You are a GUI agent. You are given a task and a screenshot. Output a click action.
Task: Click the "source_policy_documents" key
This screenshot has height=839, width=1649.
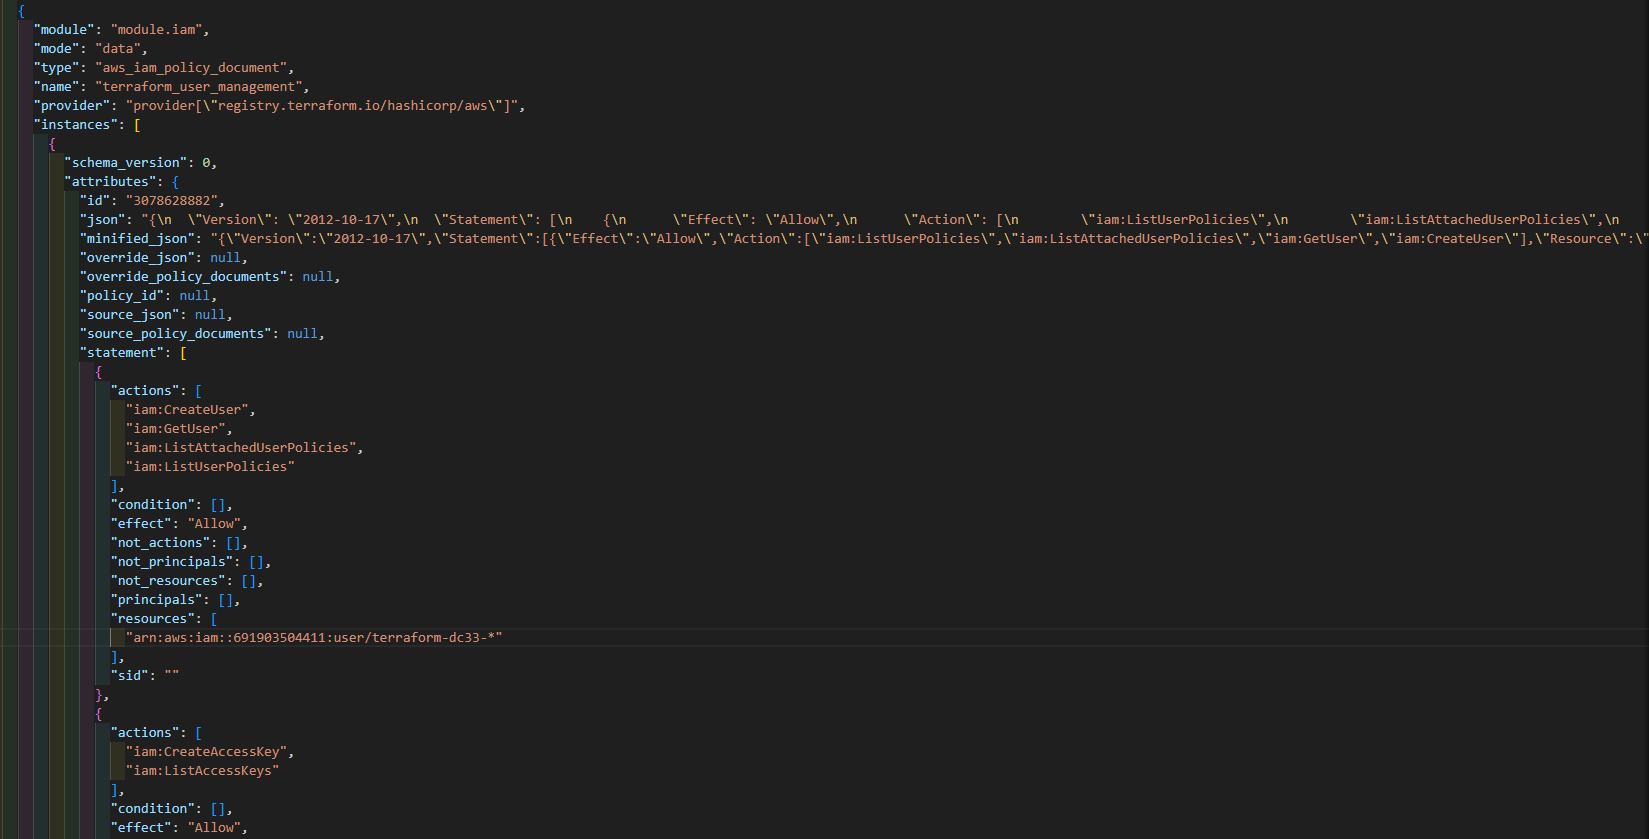click(x=175, y=334)
